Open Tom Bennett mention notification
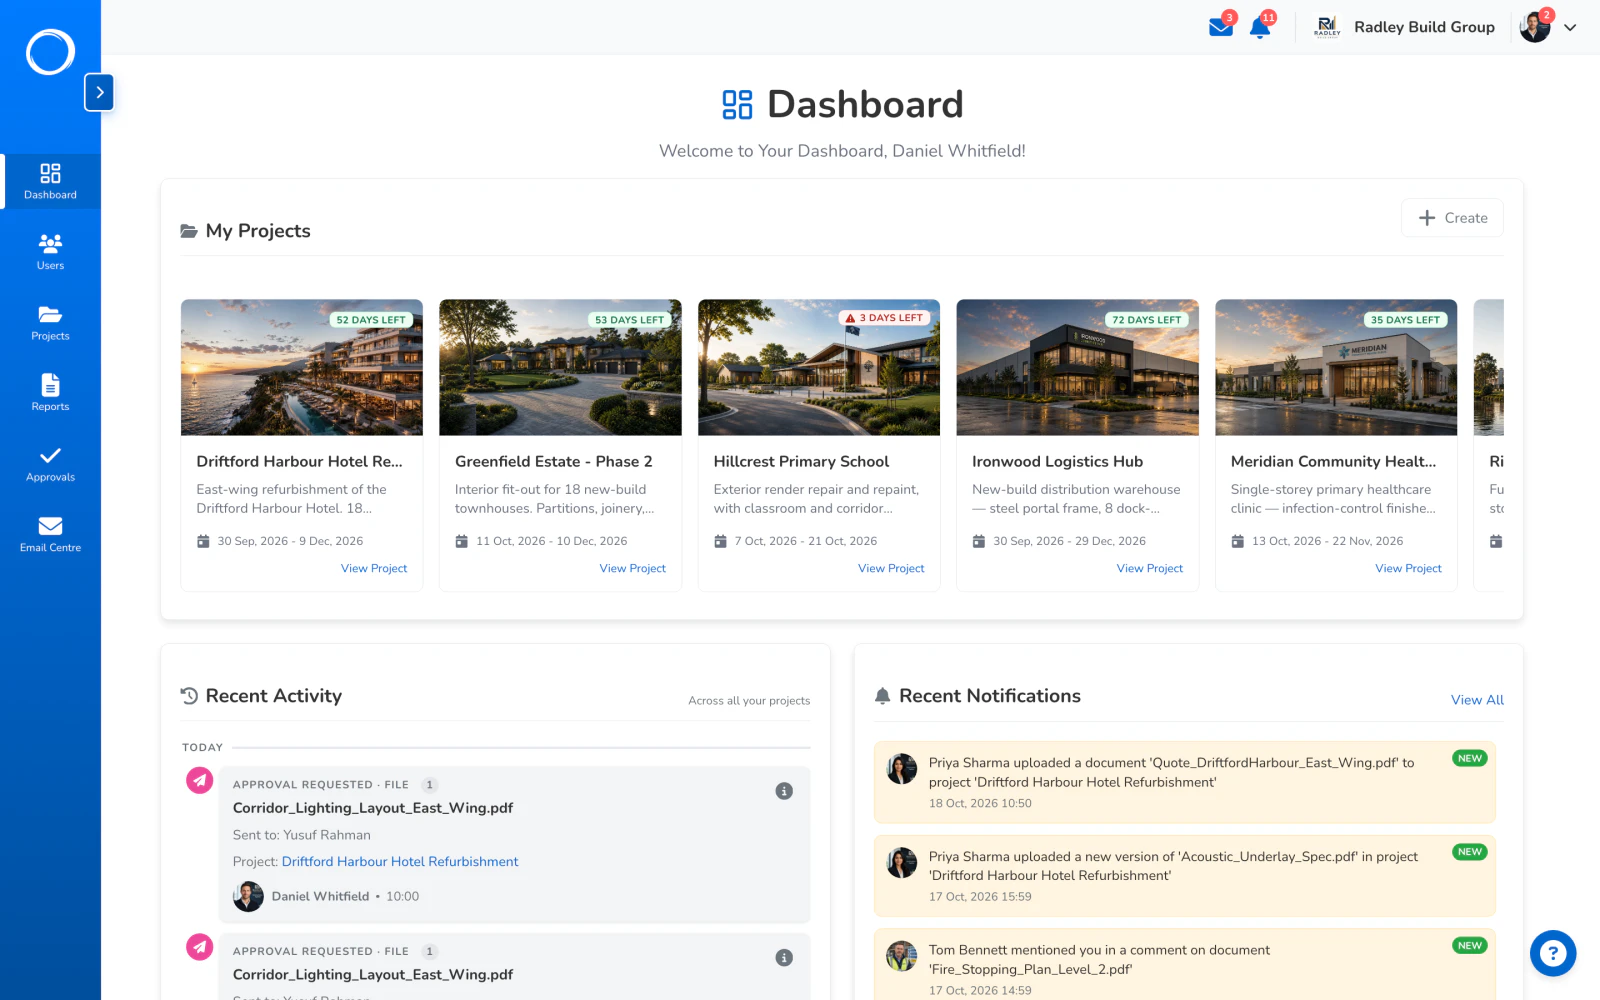The image size is (1600, 1000). click(1184, 965)
